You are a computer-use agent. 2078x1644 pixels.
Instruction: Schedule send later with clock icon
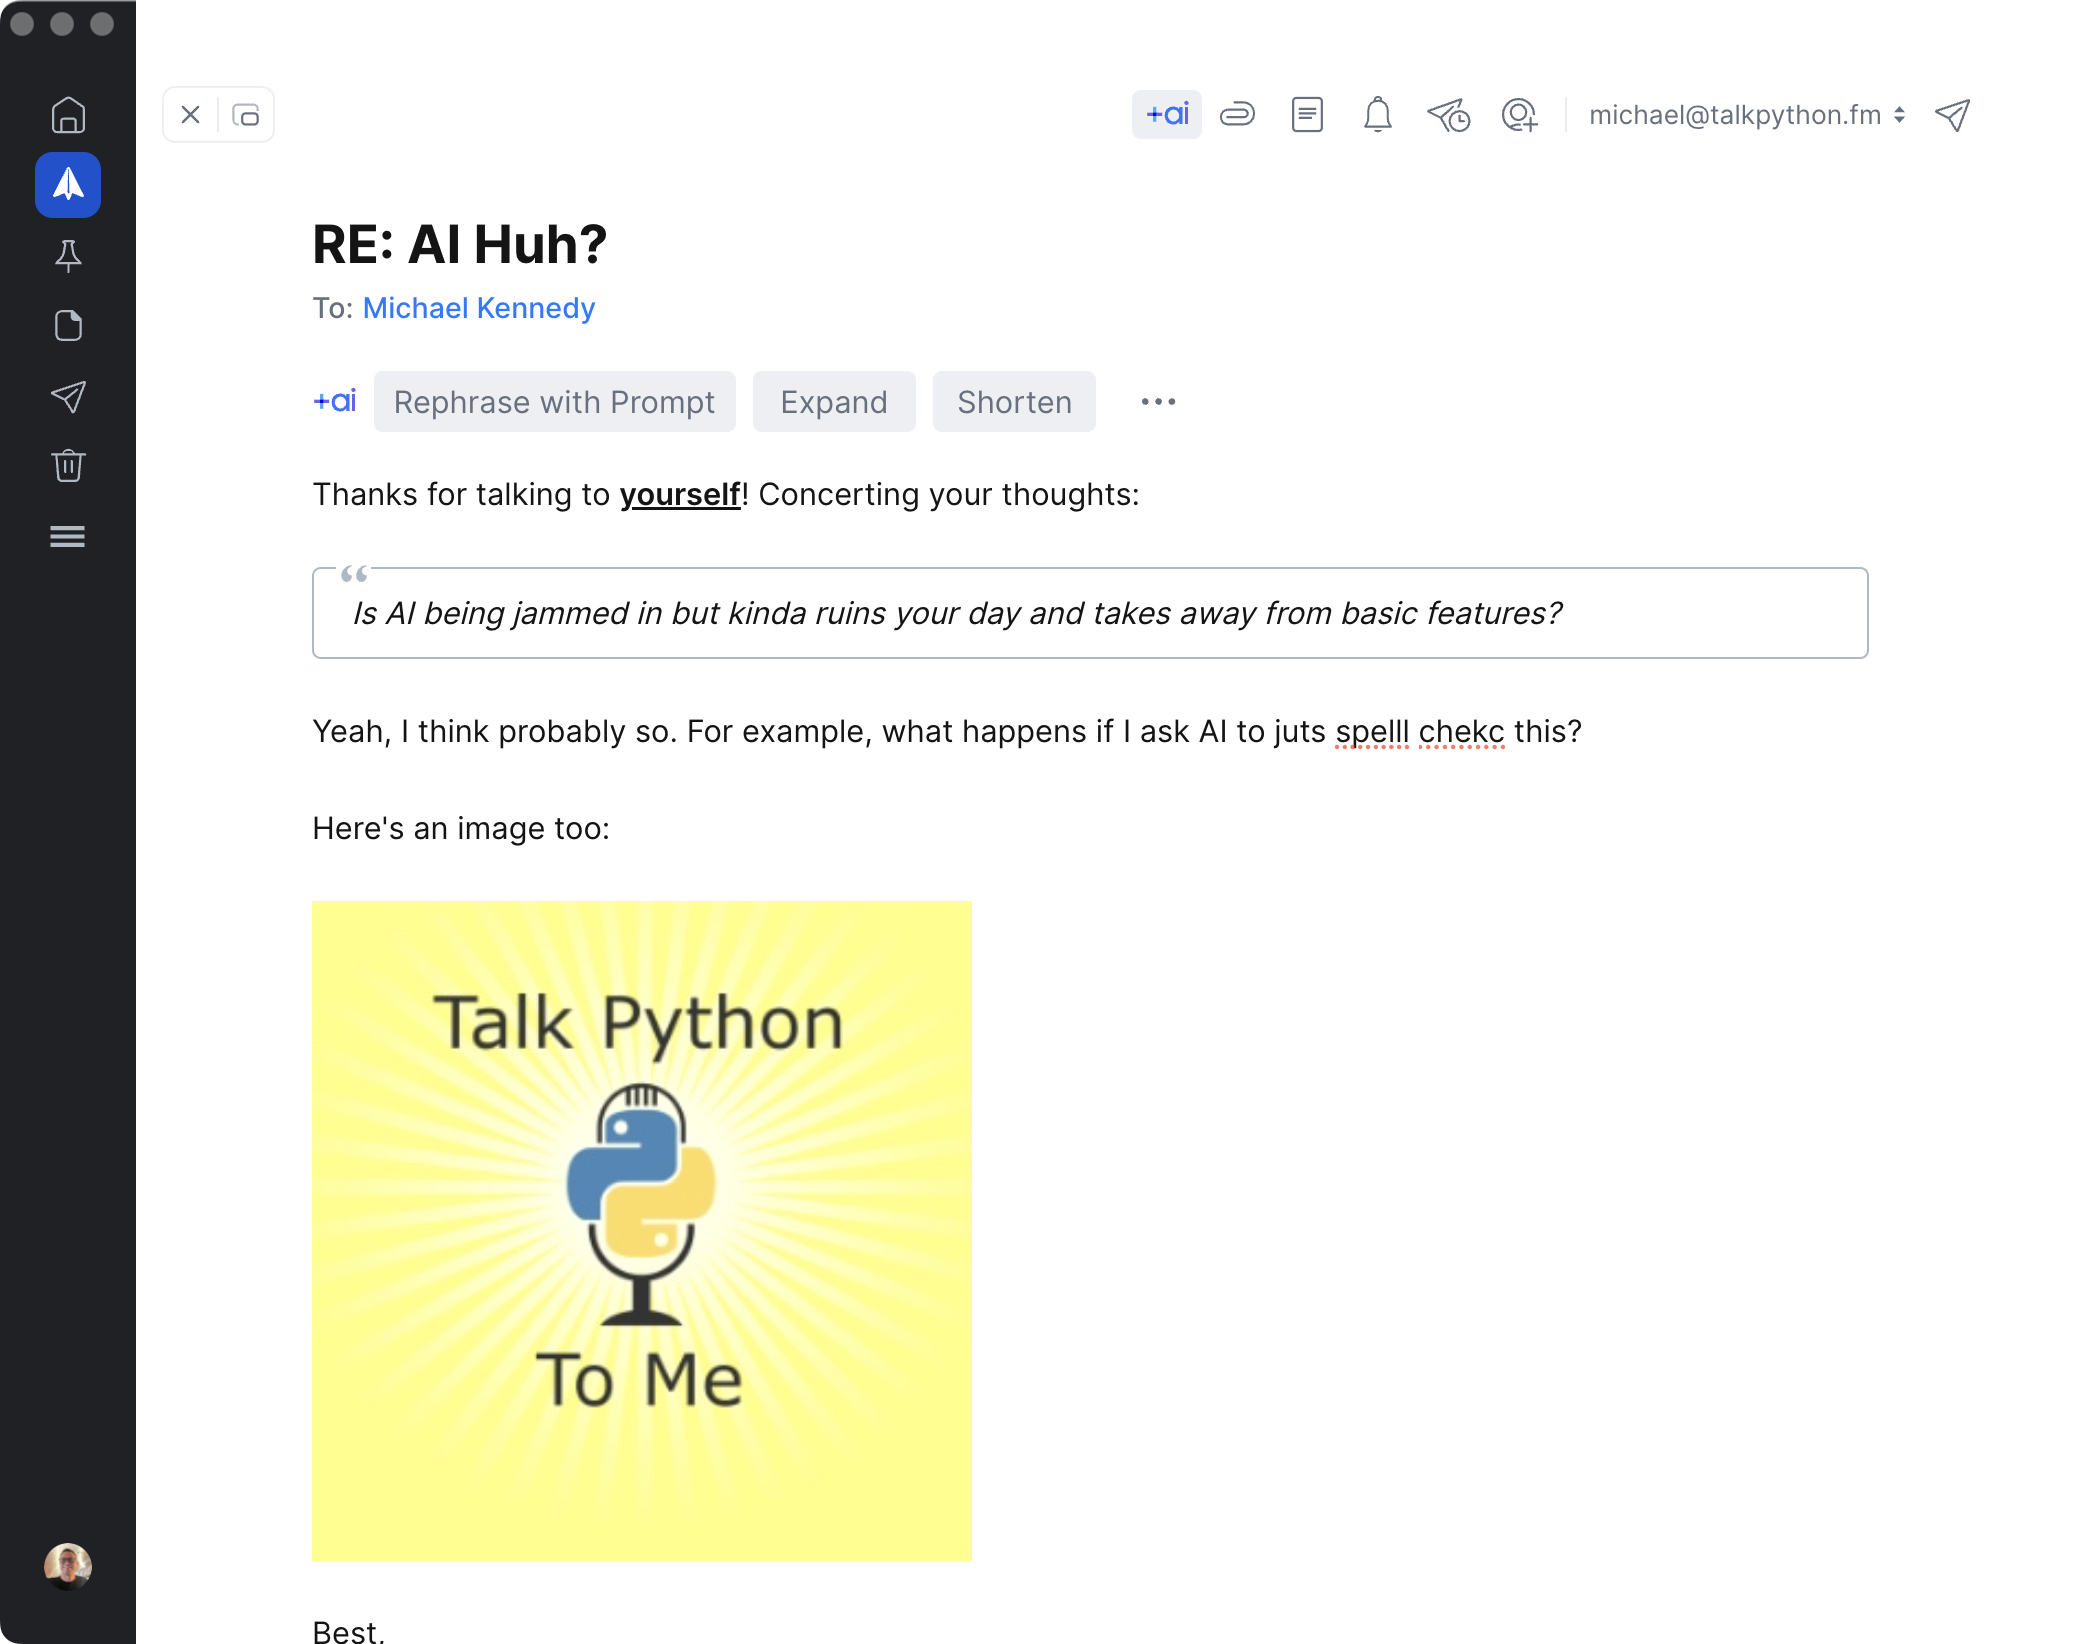click(x=1448, y=116)
